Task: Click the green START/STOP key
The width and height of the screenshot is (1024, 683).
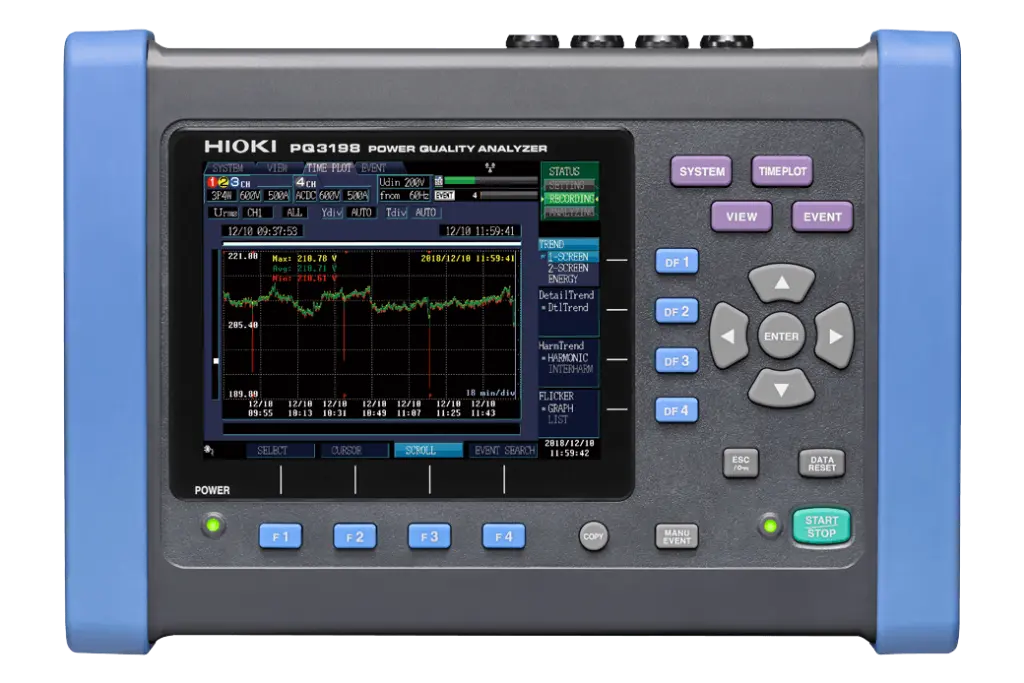Action: [x=822, y=526]
